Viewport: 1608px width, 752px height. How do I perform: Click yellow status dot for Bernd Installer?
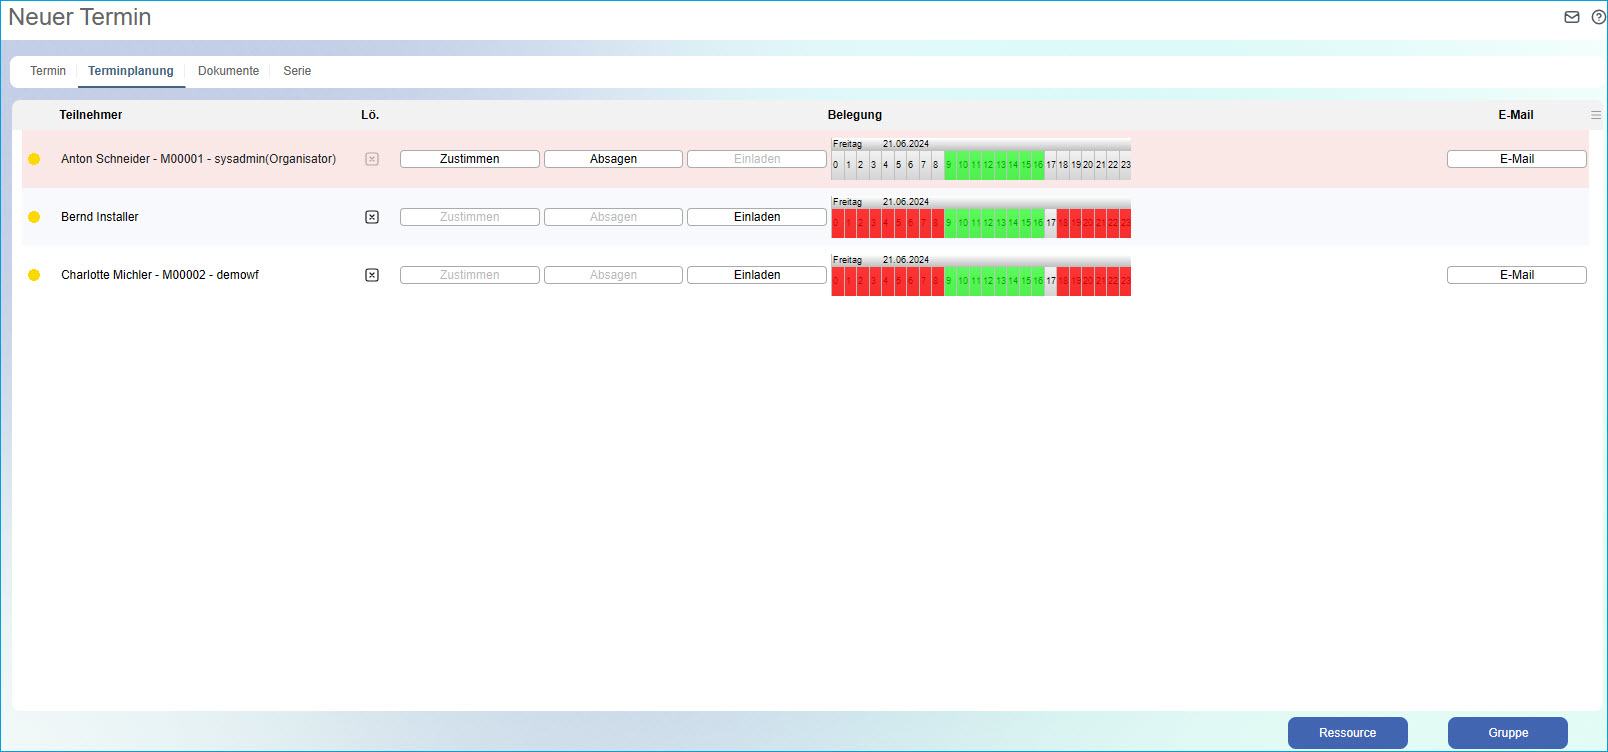[34, 217]
